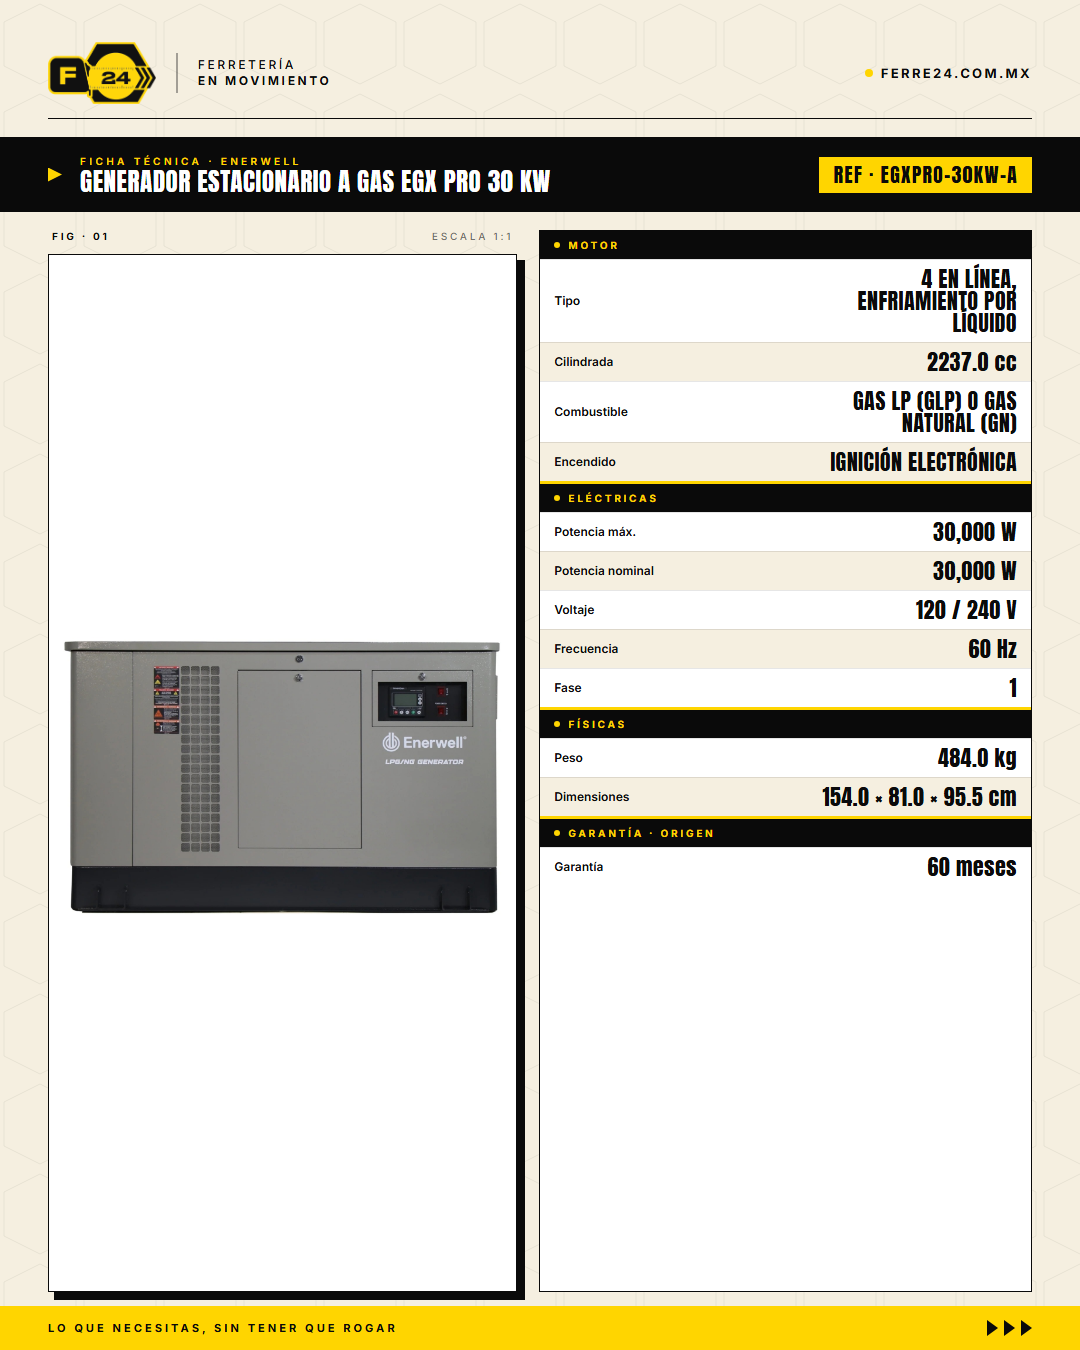The height and width of the screenshot is (1350, 1080).
Task: Click the value 'IGNICIÓN ELECTRÓNICA'
Action: click(923, 462)
